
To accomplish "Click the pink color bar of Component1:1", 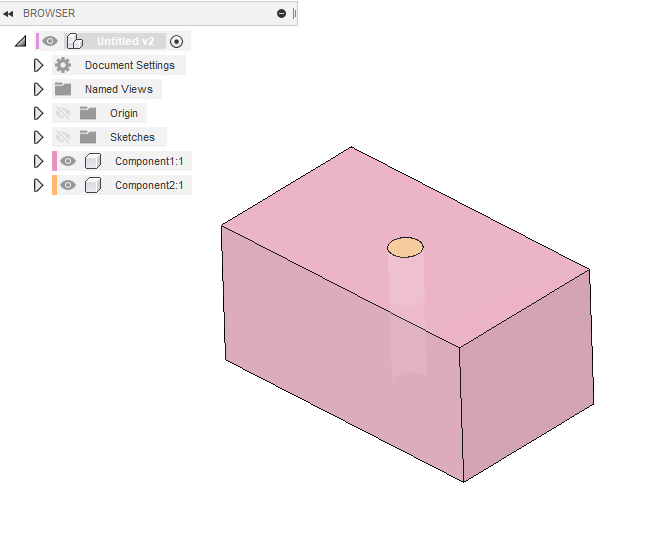I will 54,161.
